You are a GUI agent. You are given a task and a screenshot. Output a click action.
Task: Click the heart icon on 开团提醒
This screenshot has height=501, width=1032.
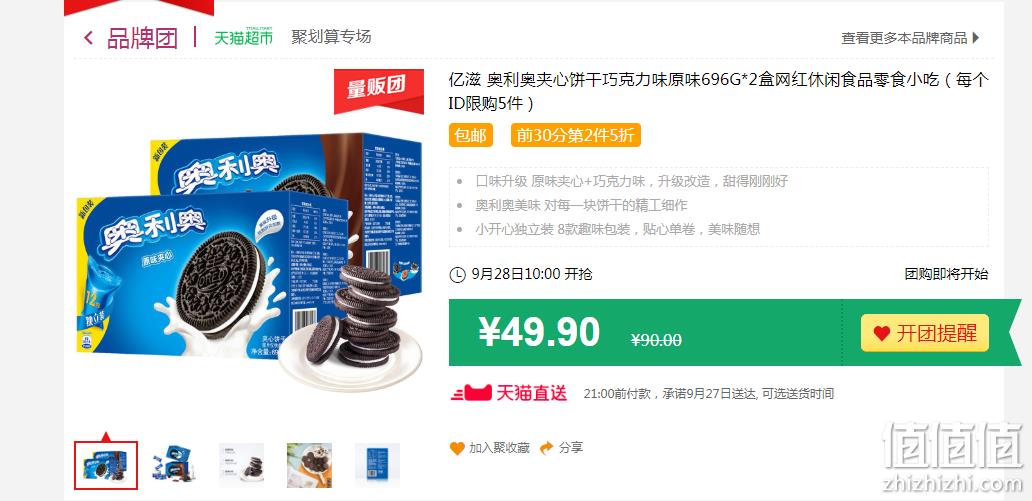[x=881, y=334]
